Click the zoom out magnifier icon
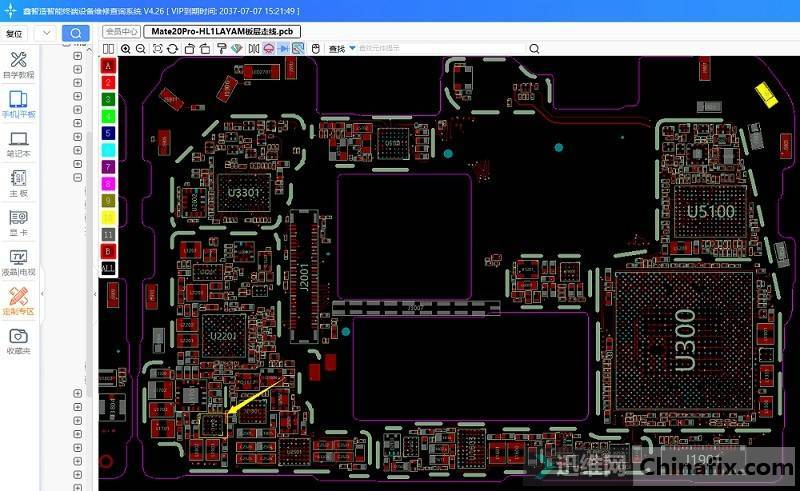Viewport: 800px width, 491px height. pyautogui.click(x=141, y=48)
